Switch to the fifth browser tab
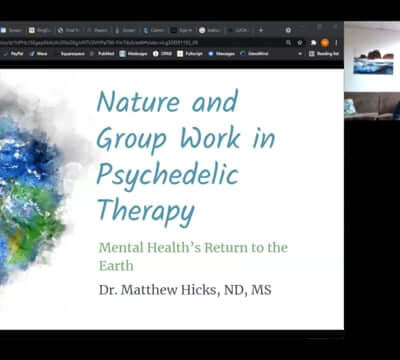Image resolution: width=400 pixels, height=360 pixels. click(126, 30)
